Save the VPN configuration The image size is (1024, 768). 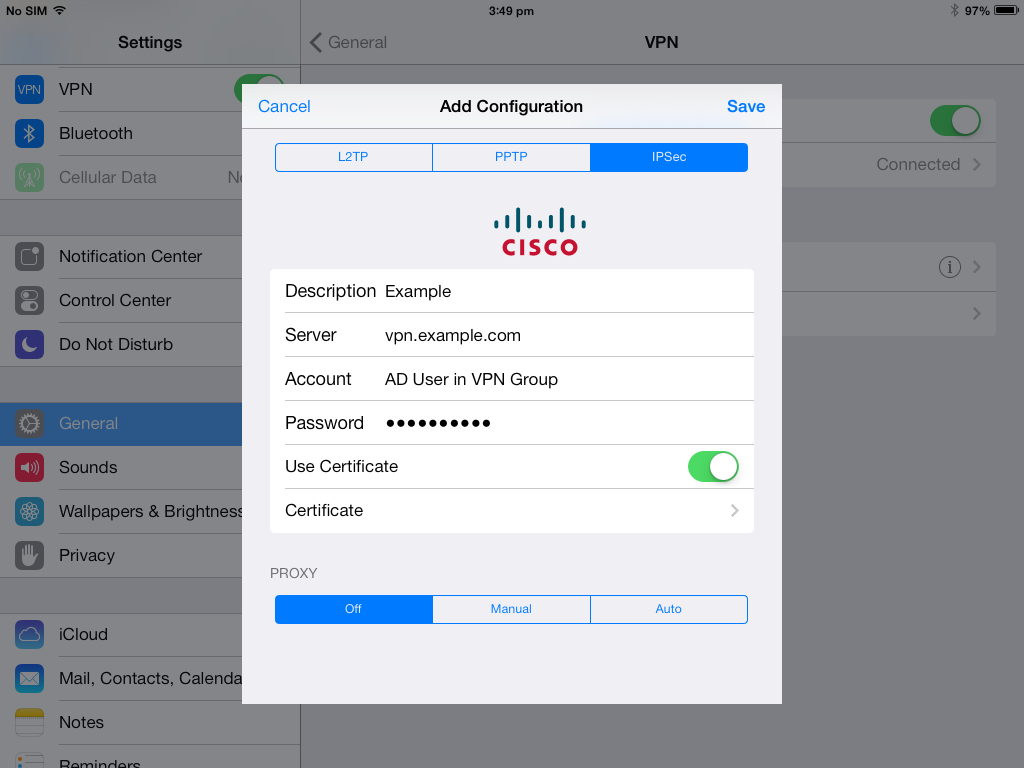pos(746,106)
